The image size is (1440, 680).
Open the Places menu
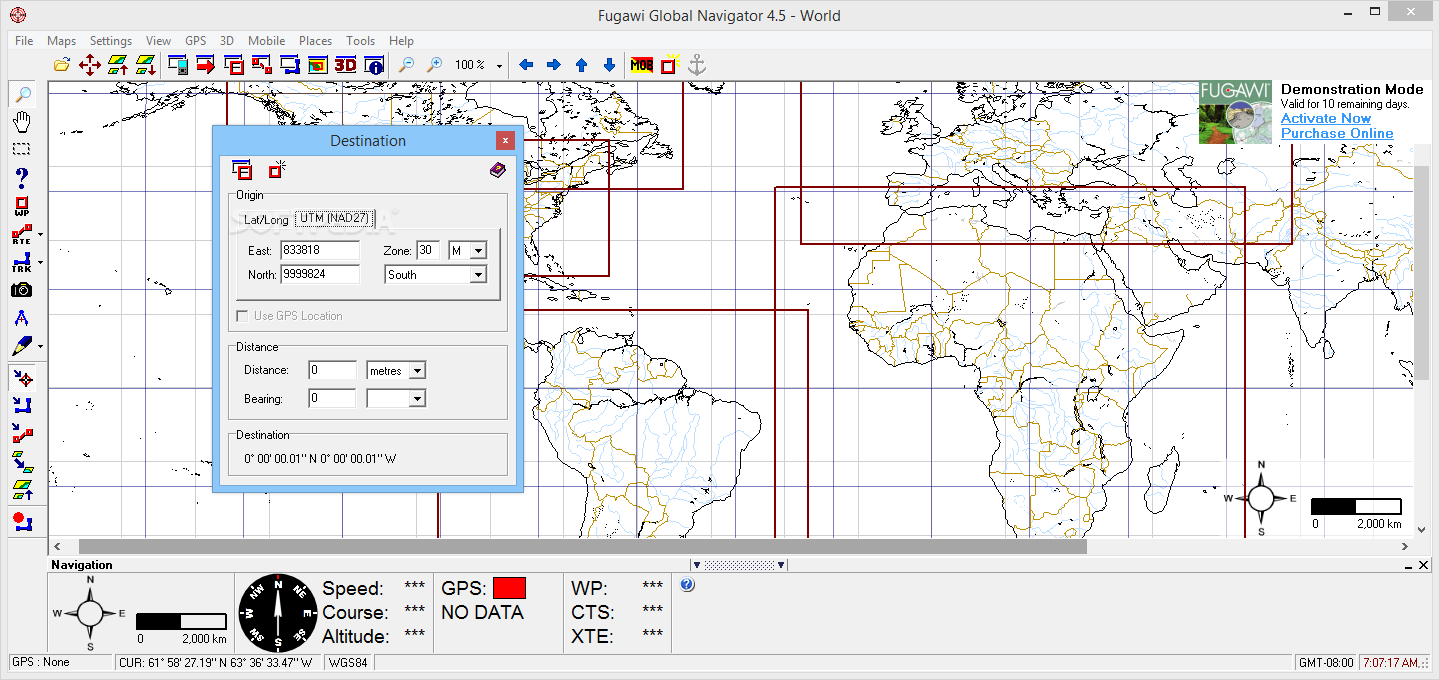(315, 41)
